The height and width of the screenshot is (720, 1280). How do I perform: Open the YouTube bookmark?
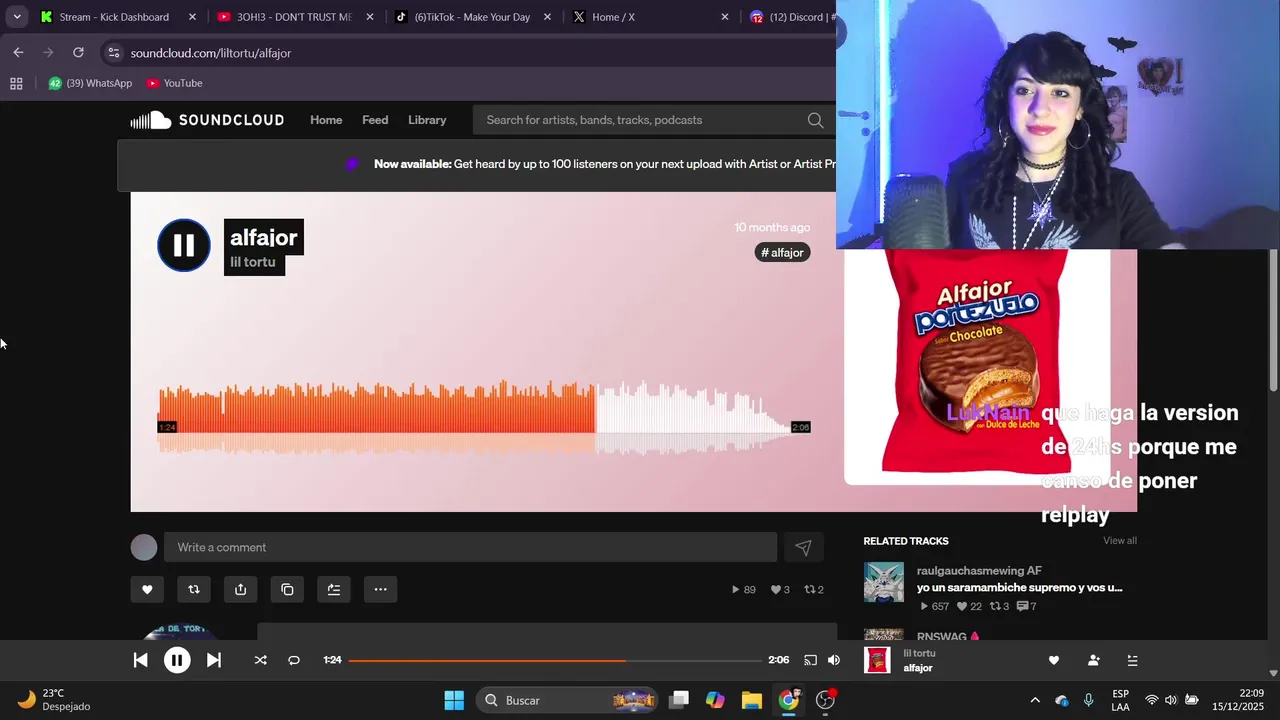174,83
